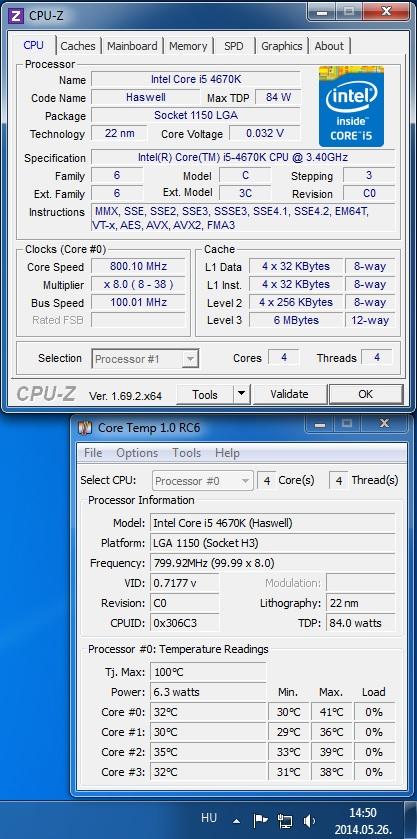Click the taskbar clock showing 14:50
The height and width of the screenshot is (839, 417).
pos(363,813)
